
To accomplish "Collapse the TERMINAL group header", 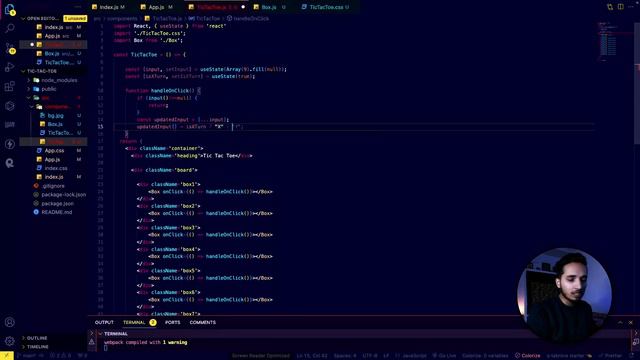I will pyautogui.click(x=116, y=333).
